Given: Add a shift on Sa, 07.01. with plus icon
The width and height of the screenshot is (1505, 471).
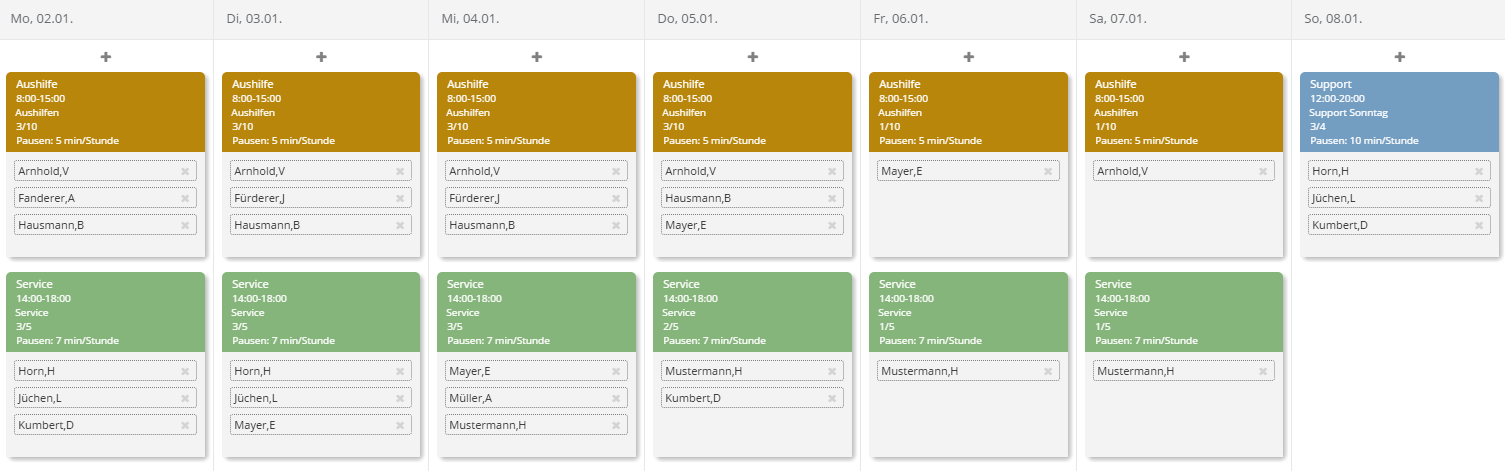Looking at the screenshot, I should tap(1184, 57).
